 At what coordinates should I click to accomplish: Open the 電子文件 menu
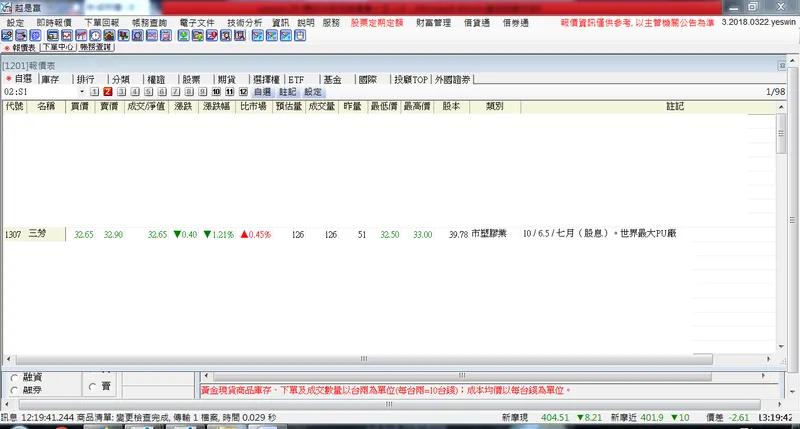coord(197,23)
